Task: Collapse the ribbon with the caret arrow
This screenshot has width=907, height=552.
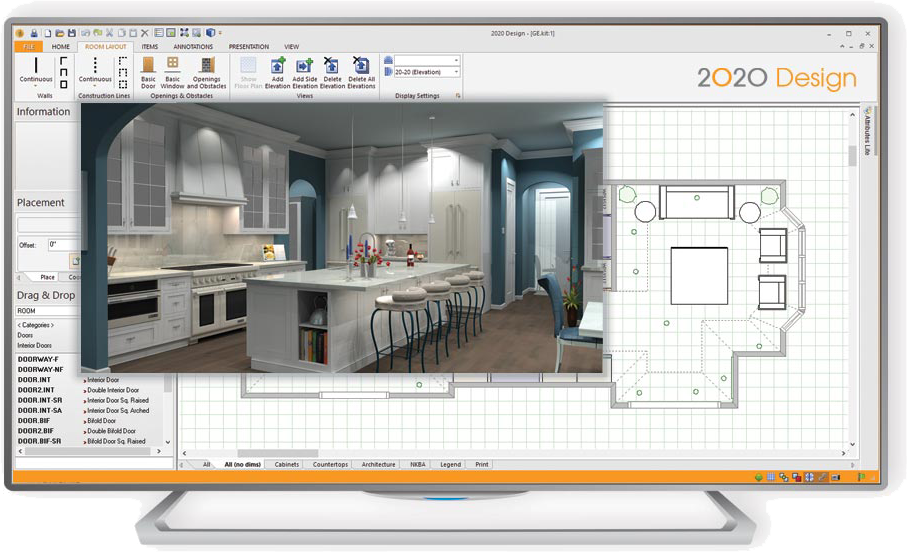Action: click(x=842, y=46)
